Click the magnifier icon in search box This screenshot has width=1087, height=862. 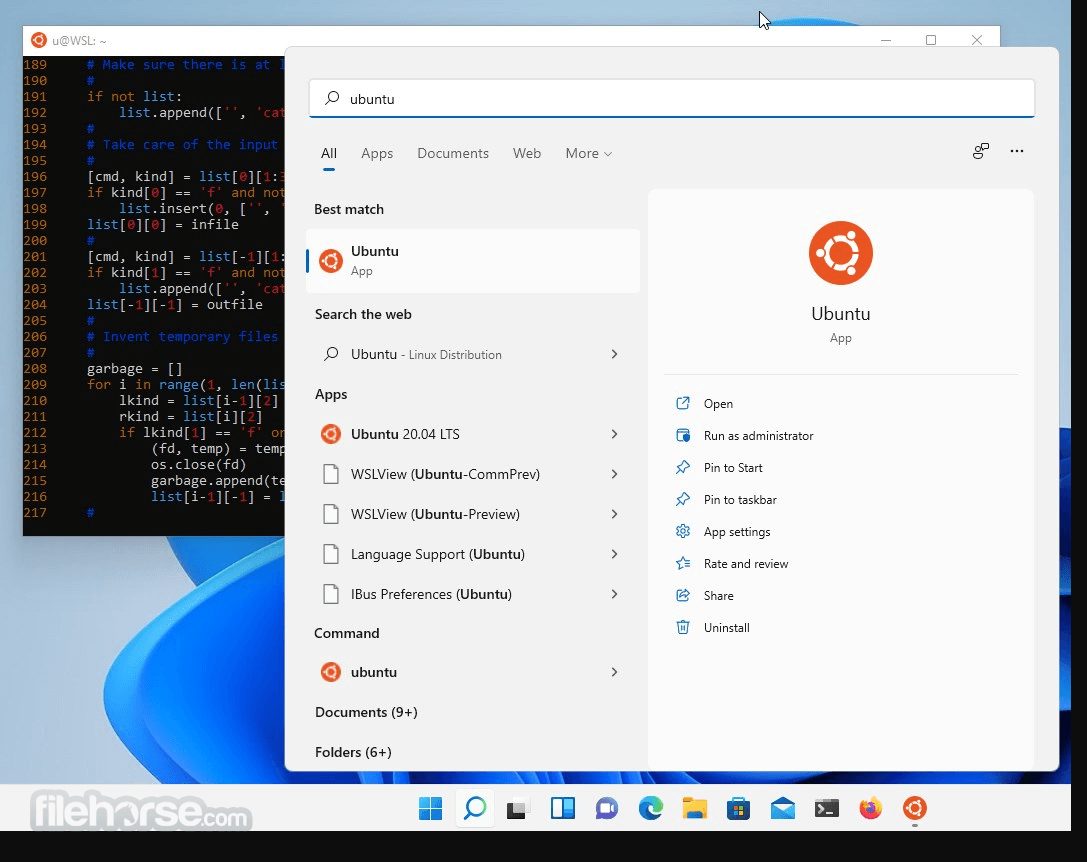(333, 98)
